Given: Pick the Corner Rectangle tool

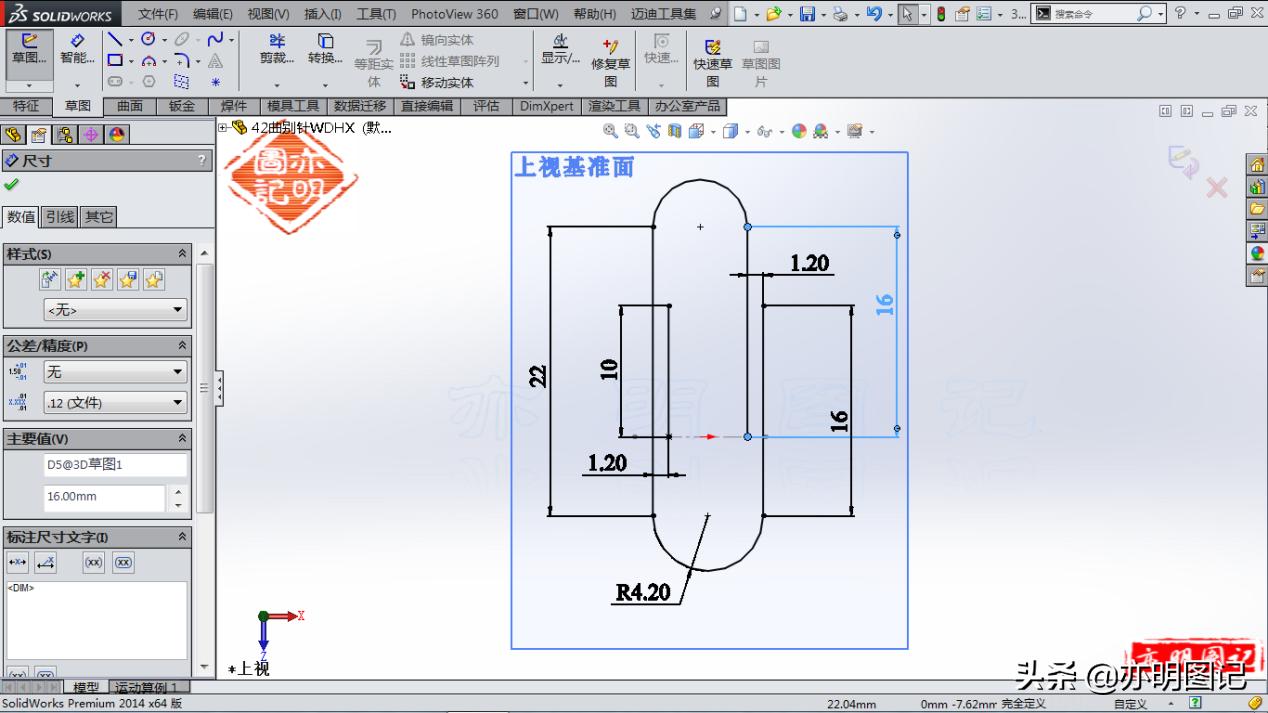Looking at the screenshot, I should (x=116, y=60).
